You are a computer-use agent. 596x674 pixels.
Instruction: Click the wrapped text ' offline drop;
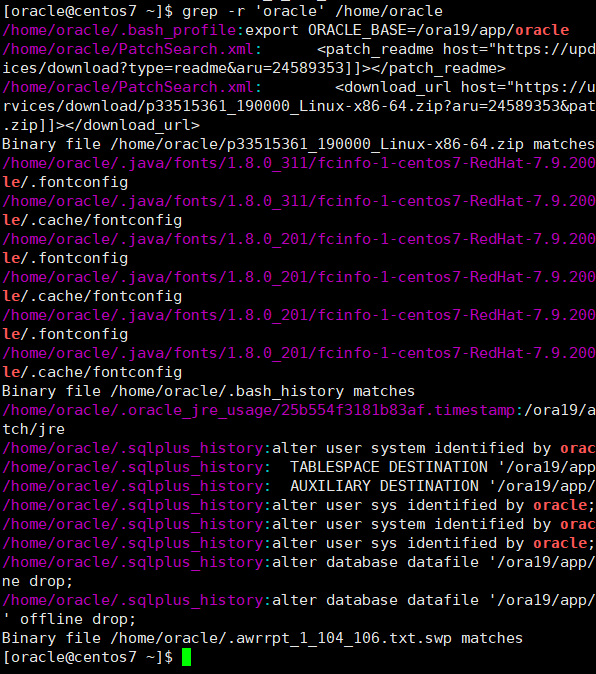click(69, 619)
